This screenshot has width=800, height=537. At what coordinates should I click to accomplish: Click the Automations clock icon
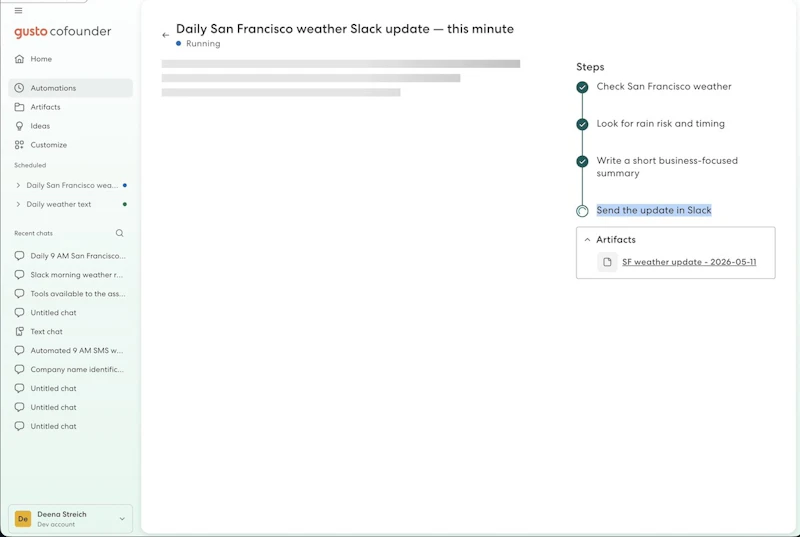19,88
